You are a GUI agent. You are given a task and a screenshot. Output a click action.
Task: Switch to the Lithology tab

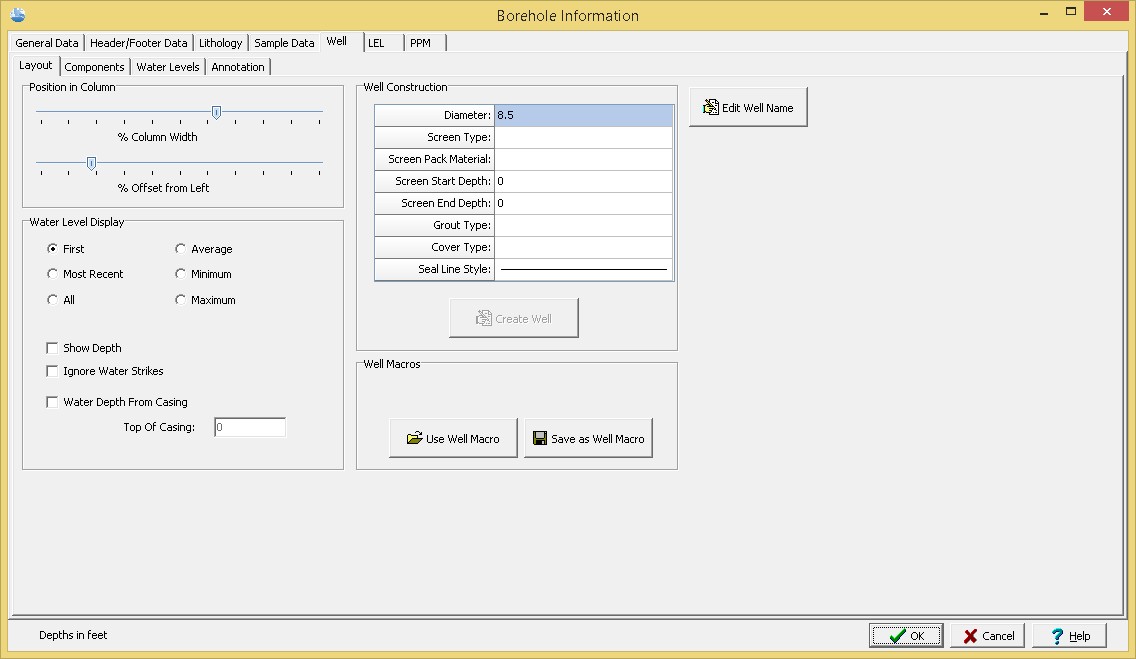click(x=220, y=43)
